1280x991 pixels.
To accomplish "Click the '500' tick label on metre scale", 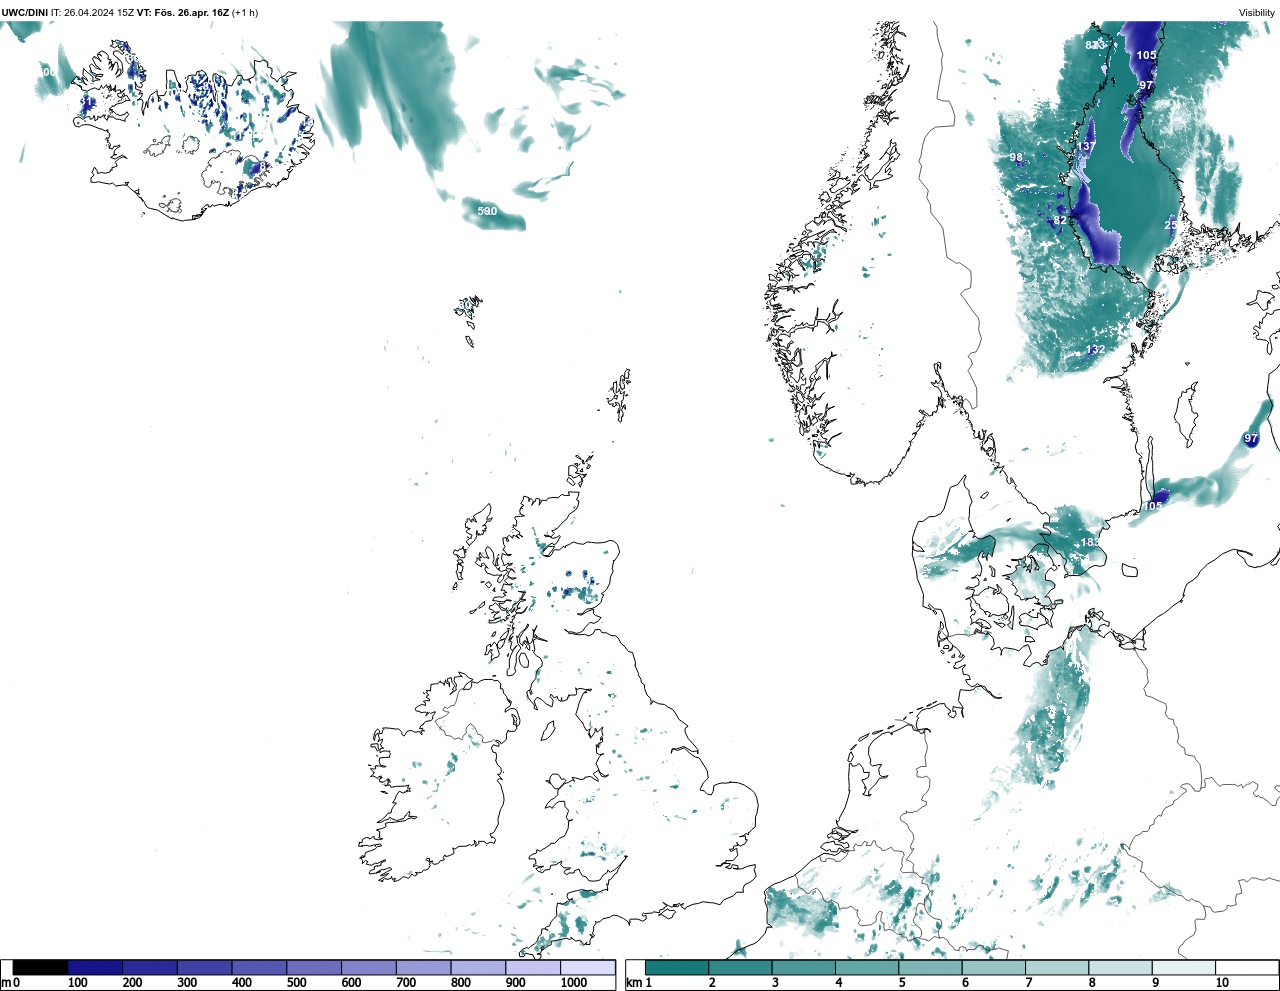I will click(297, 983).
